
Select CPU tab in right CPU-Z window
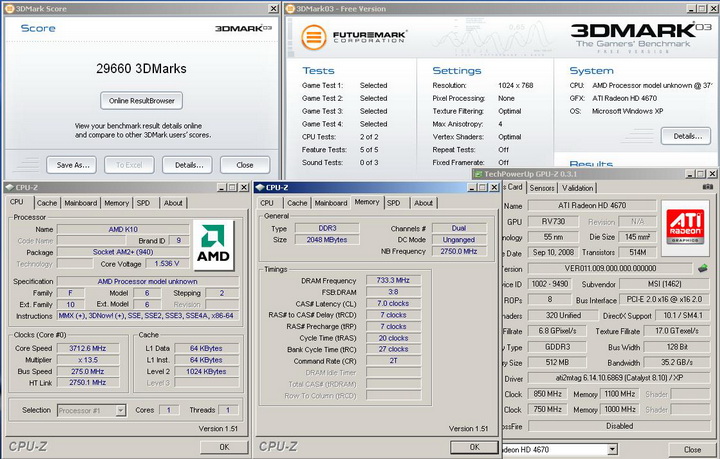[x=267, y=203]
